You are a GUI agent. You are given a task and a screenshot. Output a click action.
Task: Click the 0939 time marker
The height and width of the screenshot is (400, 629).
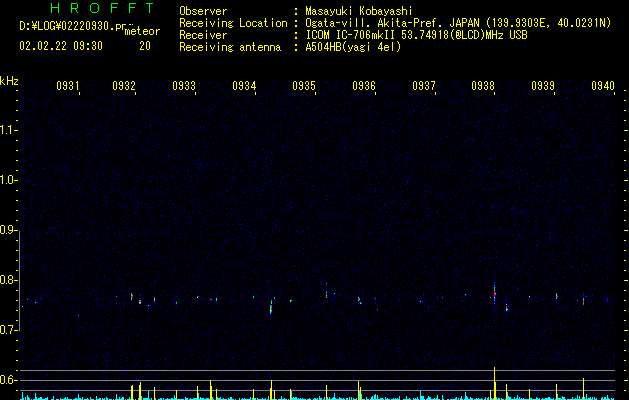(543, 86)
